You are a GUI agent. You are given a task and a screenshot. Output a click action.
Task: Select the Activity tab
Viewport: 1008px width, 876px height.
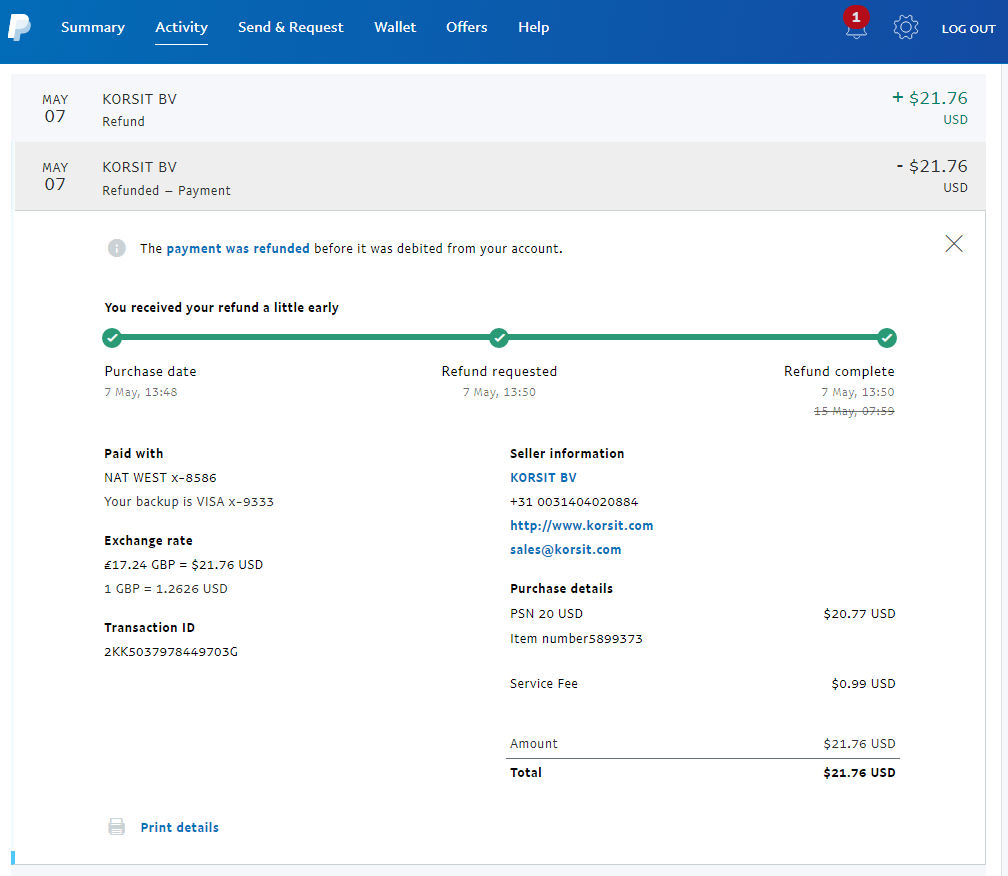(x=181, y=27)
